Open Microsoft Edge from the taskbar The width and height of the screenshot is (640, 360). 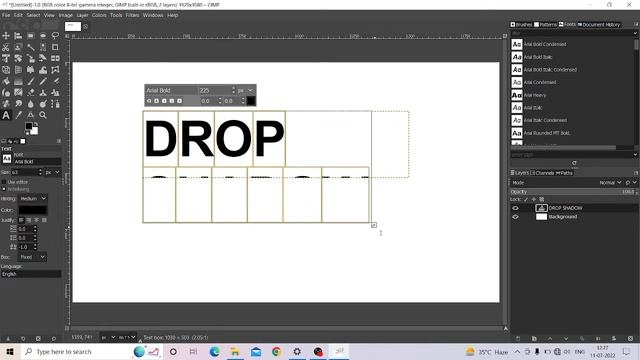point(214,351)
